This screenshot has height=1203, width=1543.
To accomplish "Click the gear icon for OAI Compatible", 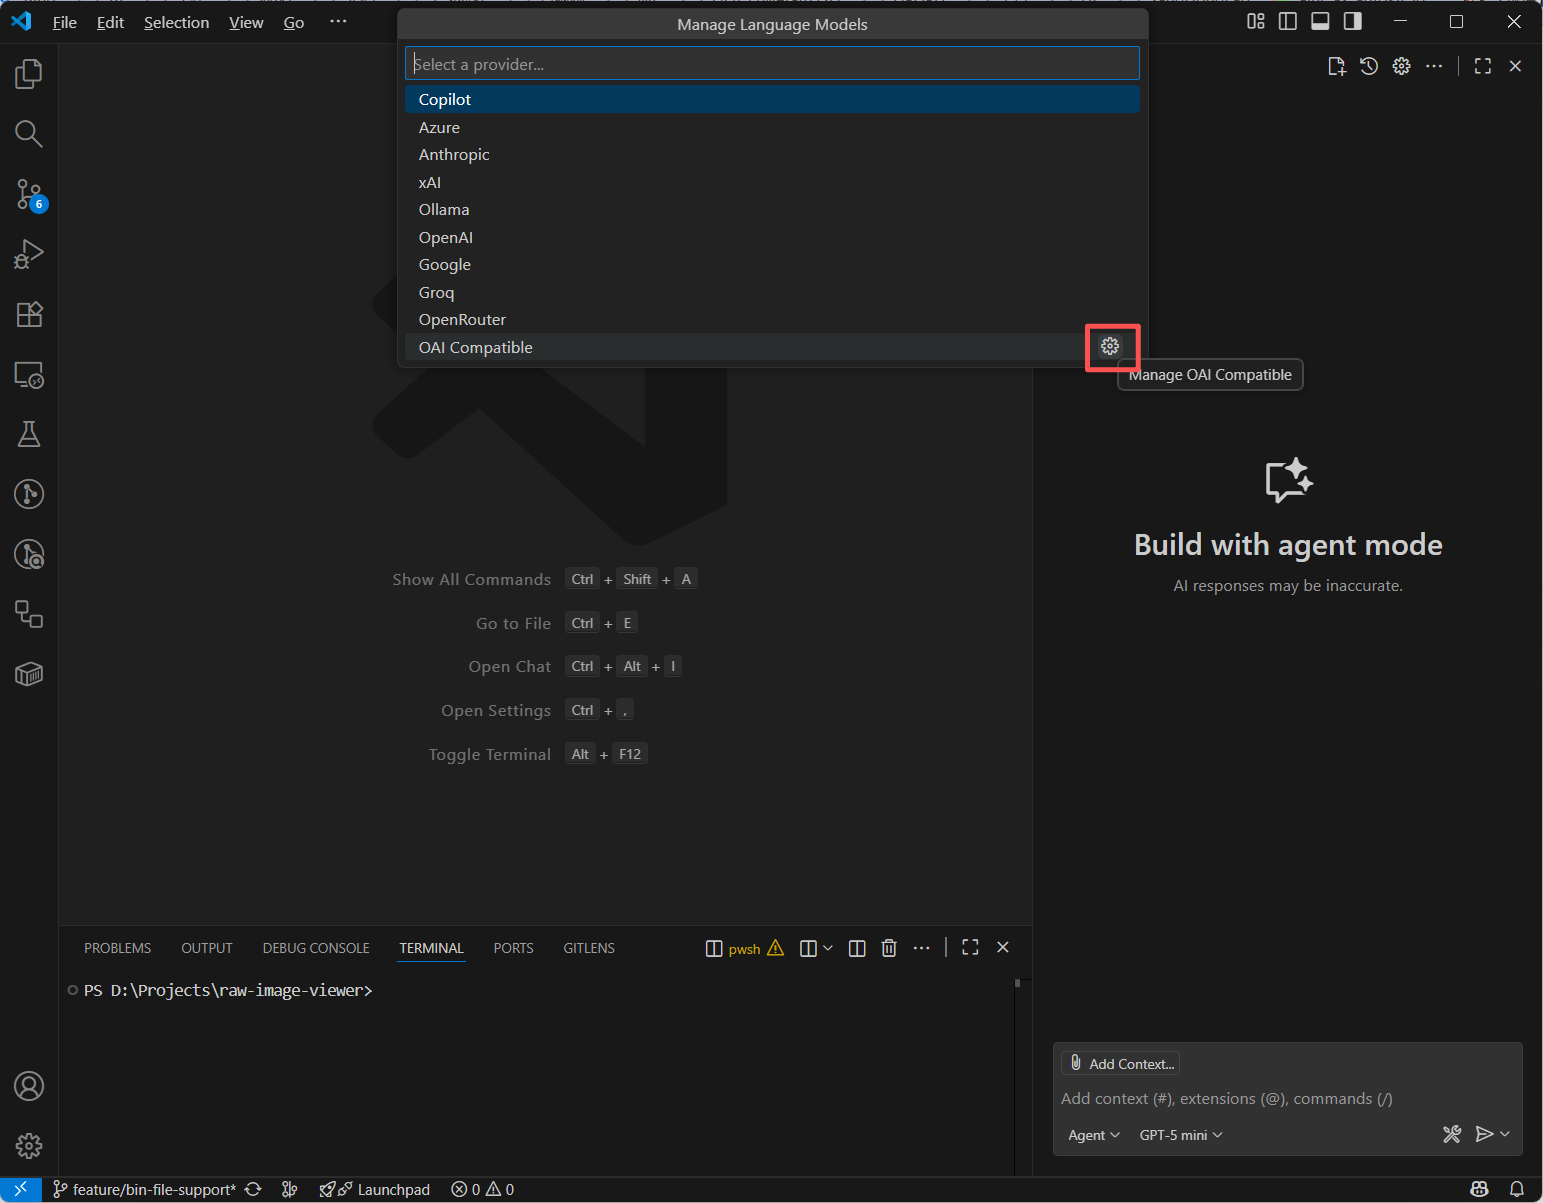I will pyautogui.click(x=1110, y=346).
